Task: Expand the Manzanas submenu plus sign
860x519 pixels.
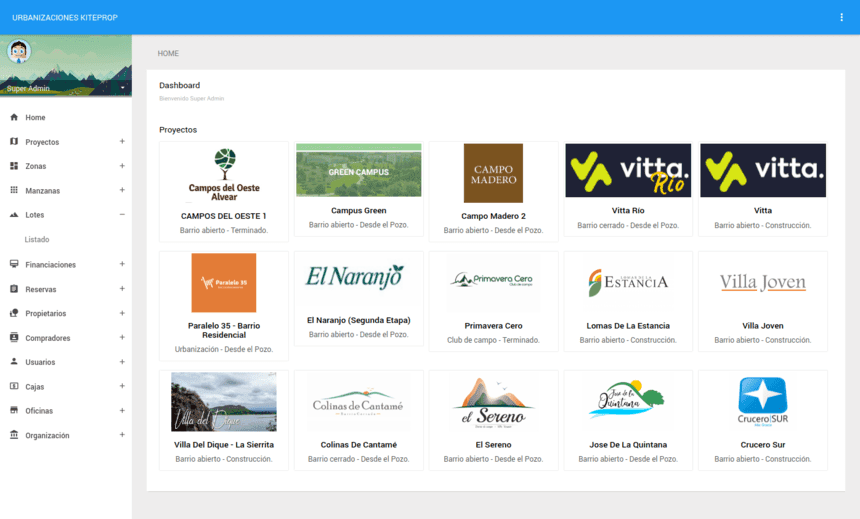Action: pos(122,190)
